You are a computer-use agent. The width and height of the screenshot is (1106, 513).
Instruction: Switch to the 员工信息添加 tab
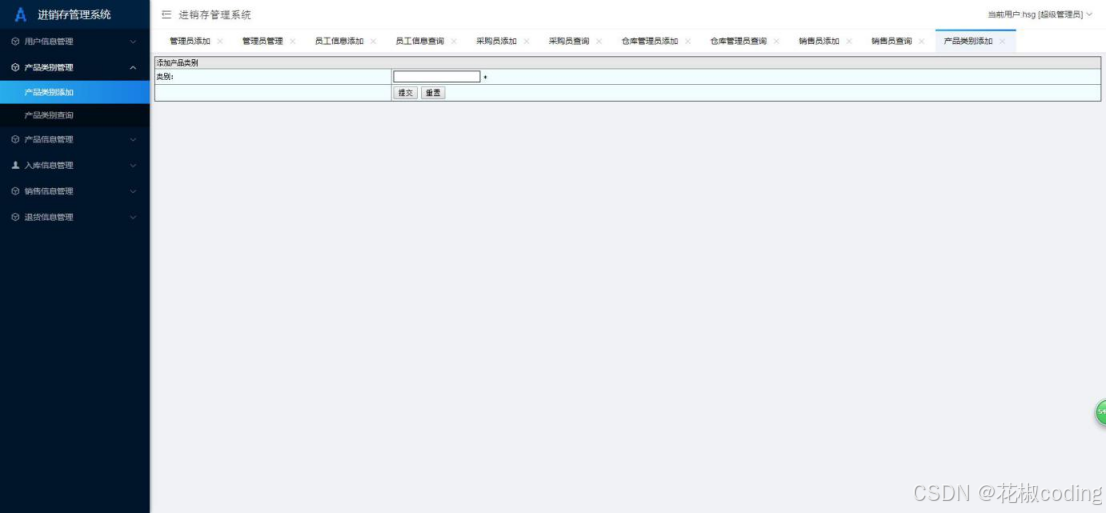(x=339, y=41)
